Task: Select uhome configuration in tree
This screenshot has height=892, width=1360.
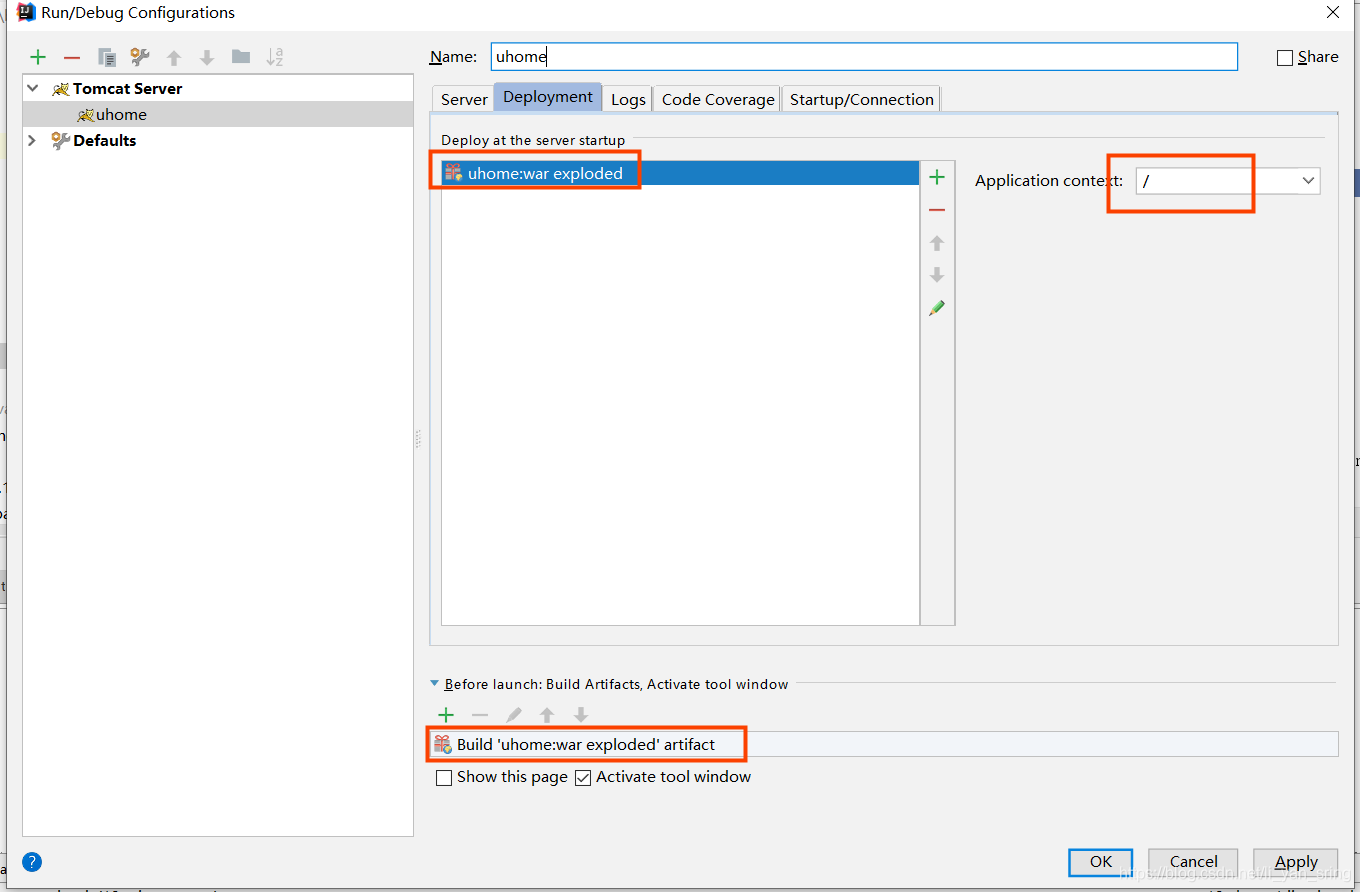Action: pyautogui.click(x=218, y=114)
